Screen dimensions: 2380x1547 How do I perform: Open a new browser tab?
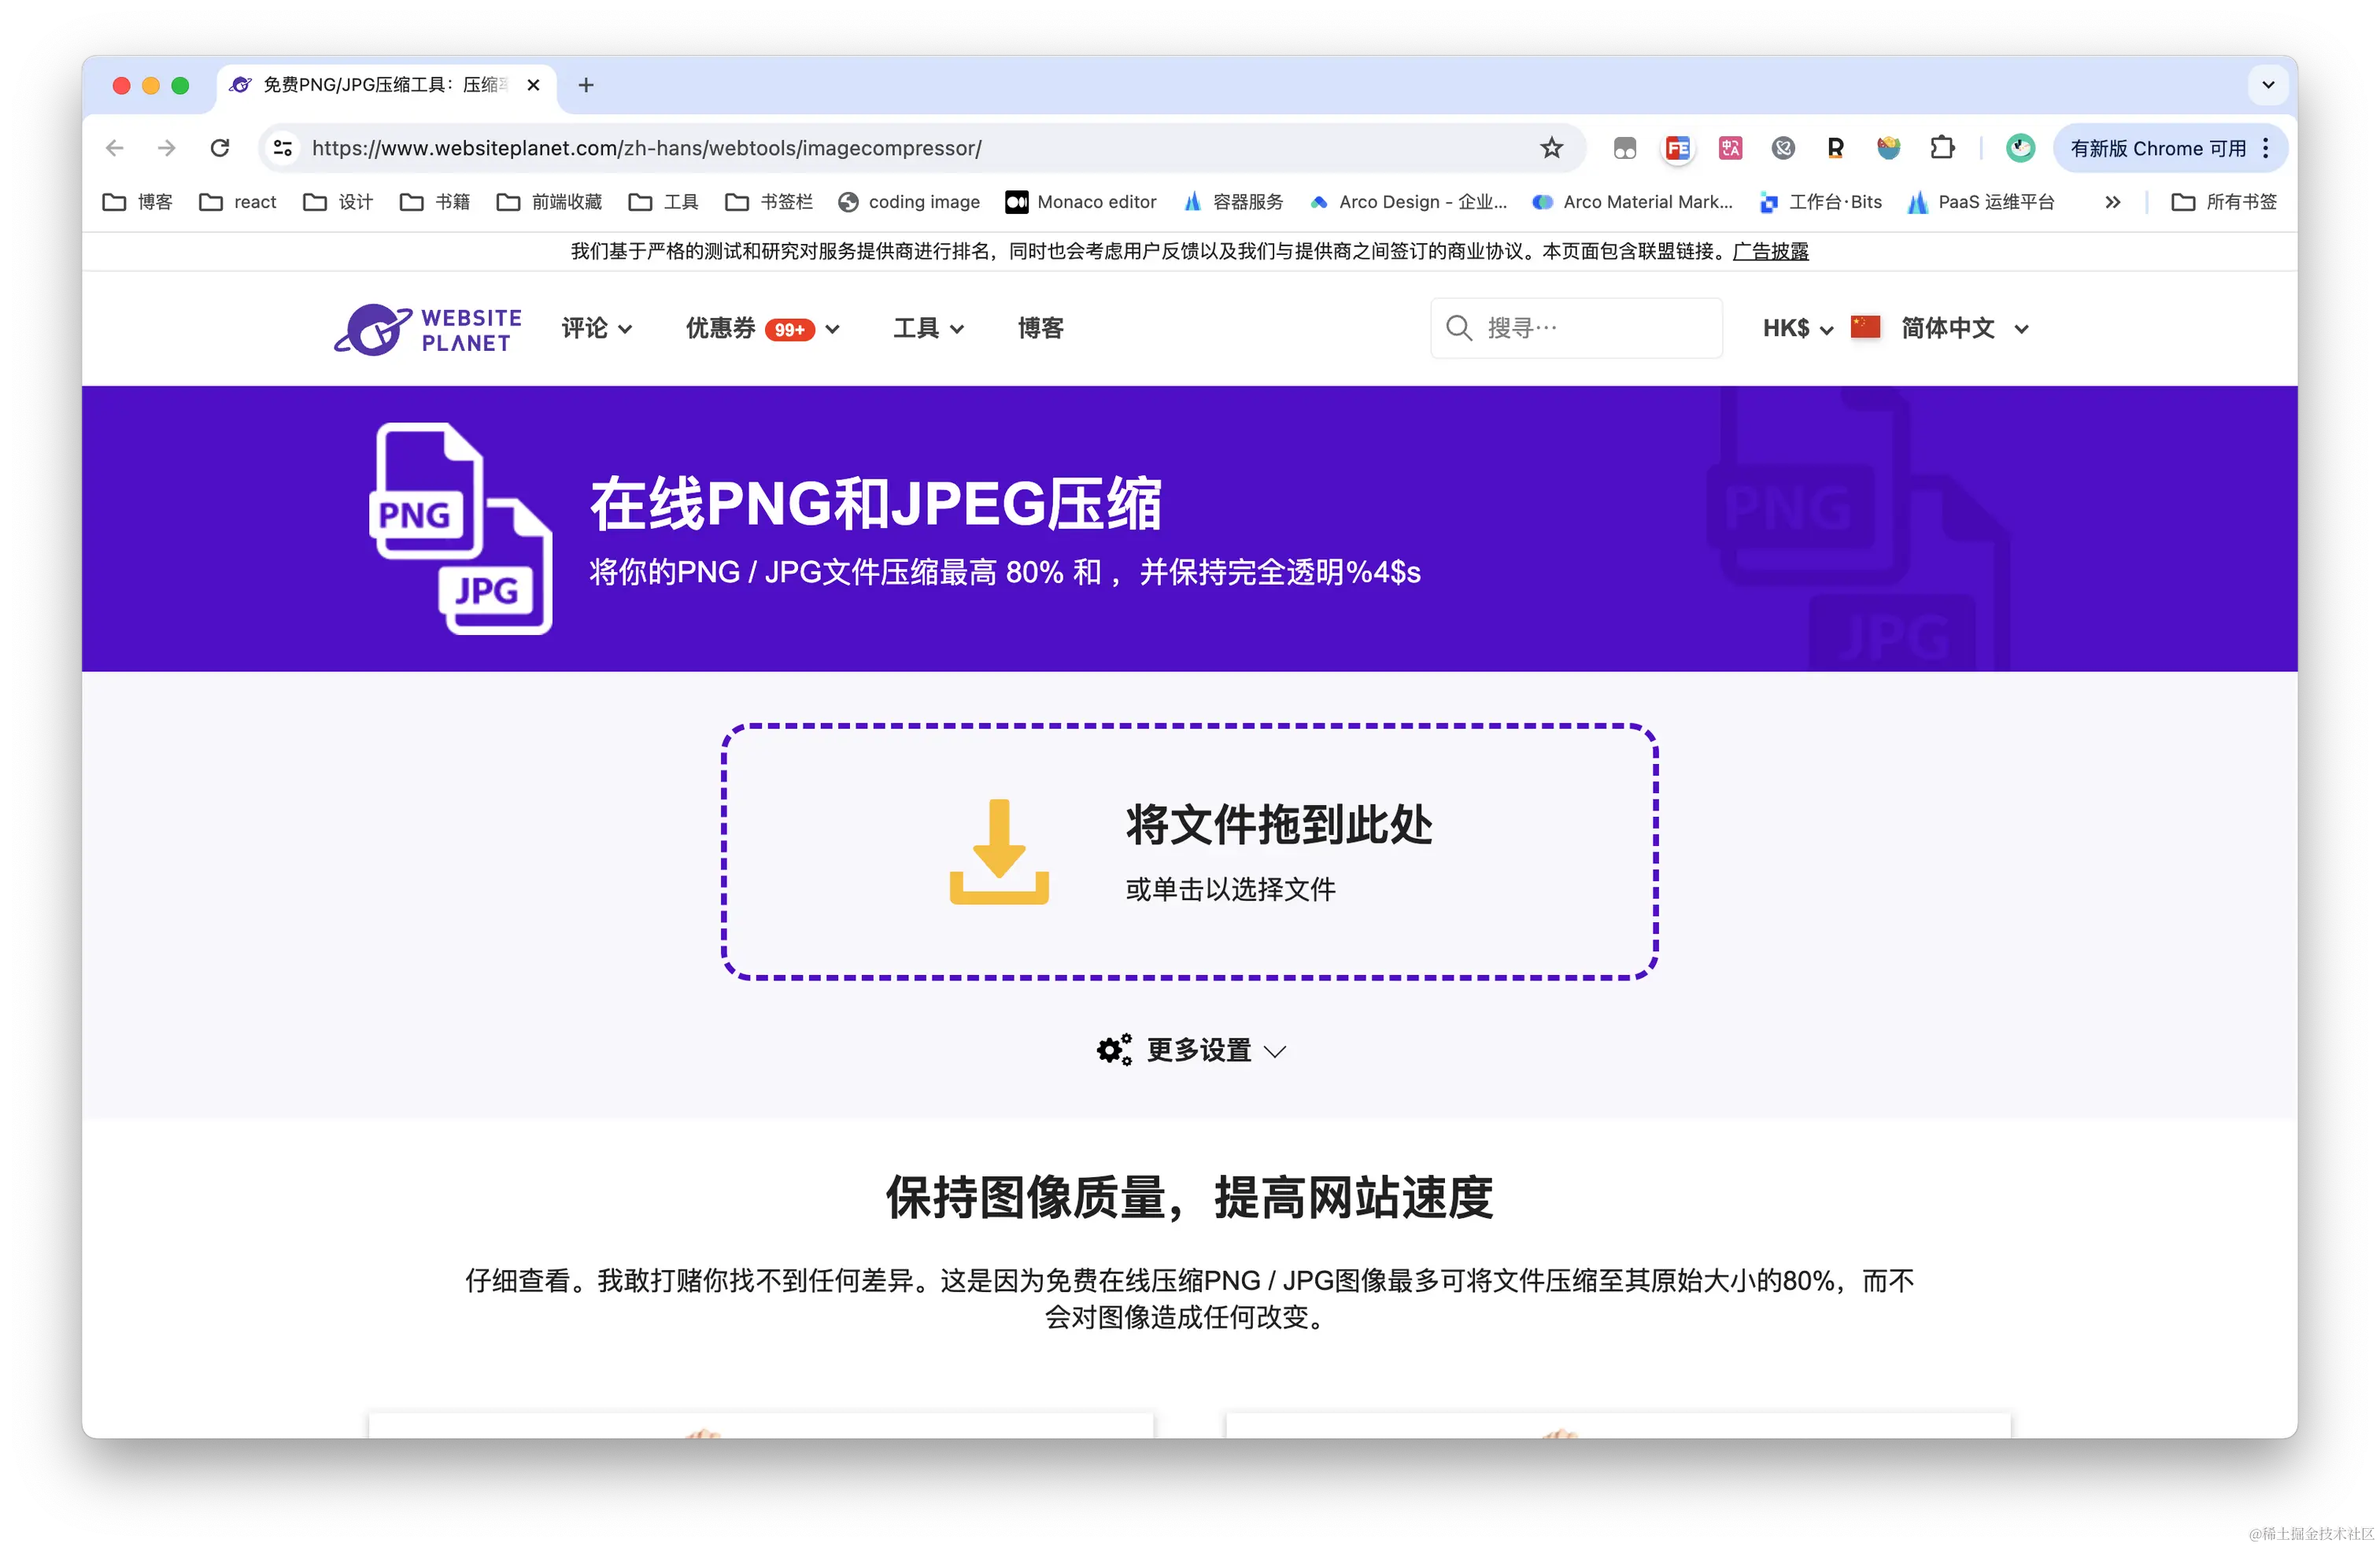pyautogui.click(x=586, y=85)
